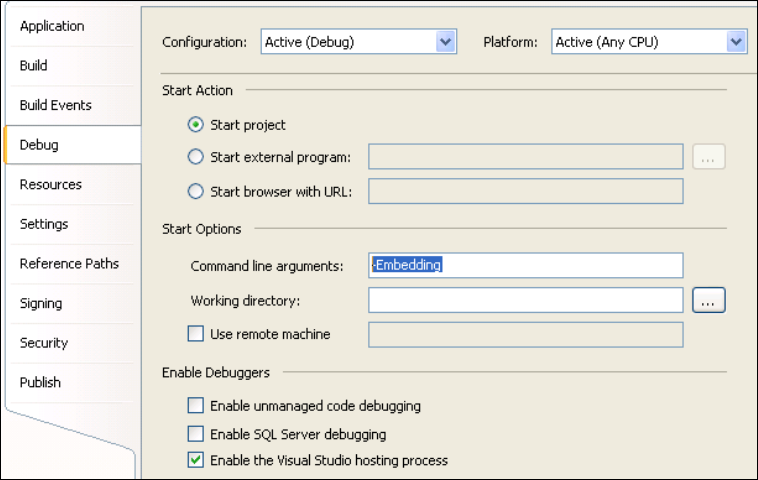Viewport: 758px width, 480px height.
Task: Enable the Use remote machine checkbox
Action: [x=196, y=334]
